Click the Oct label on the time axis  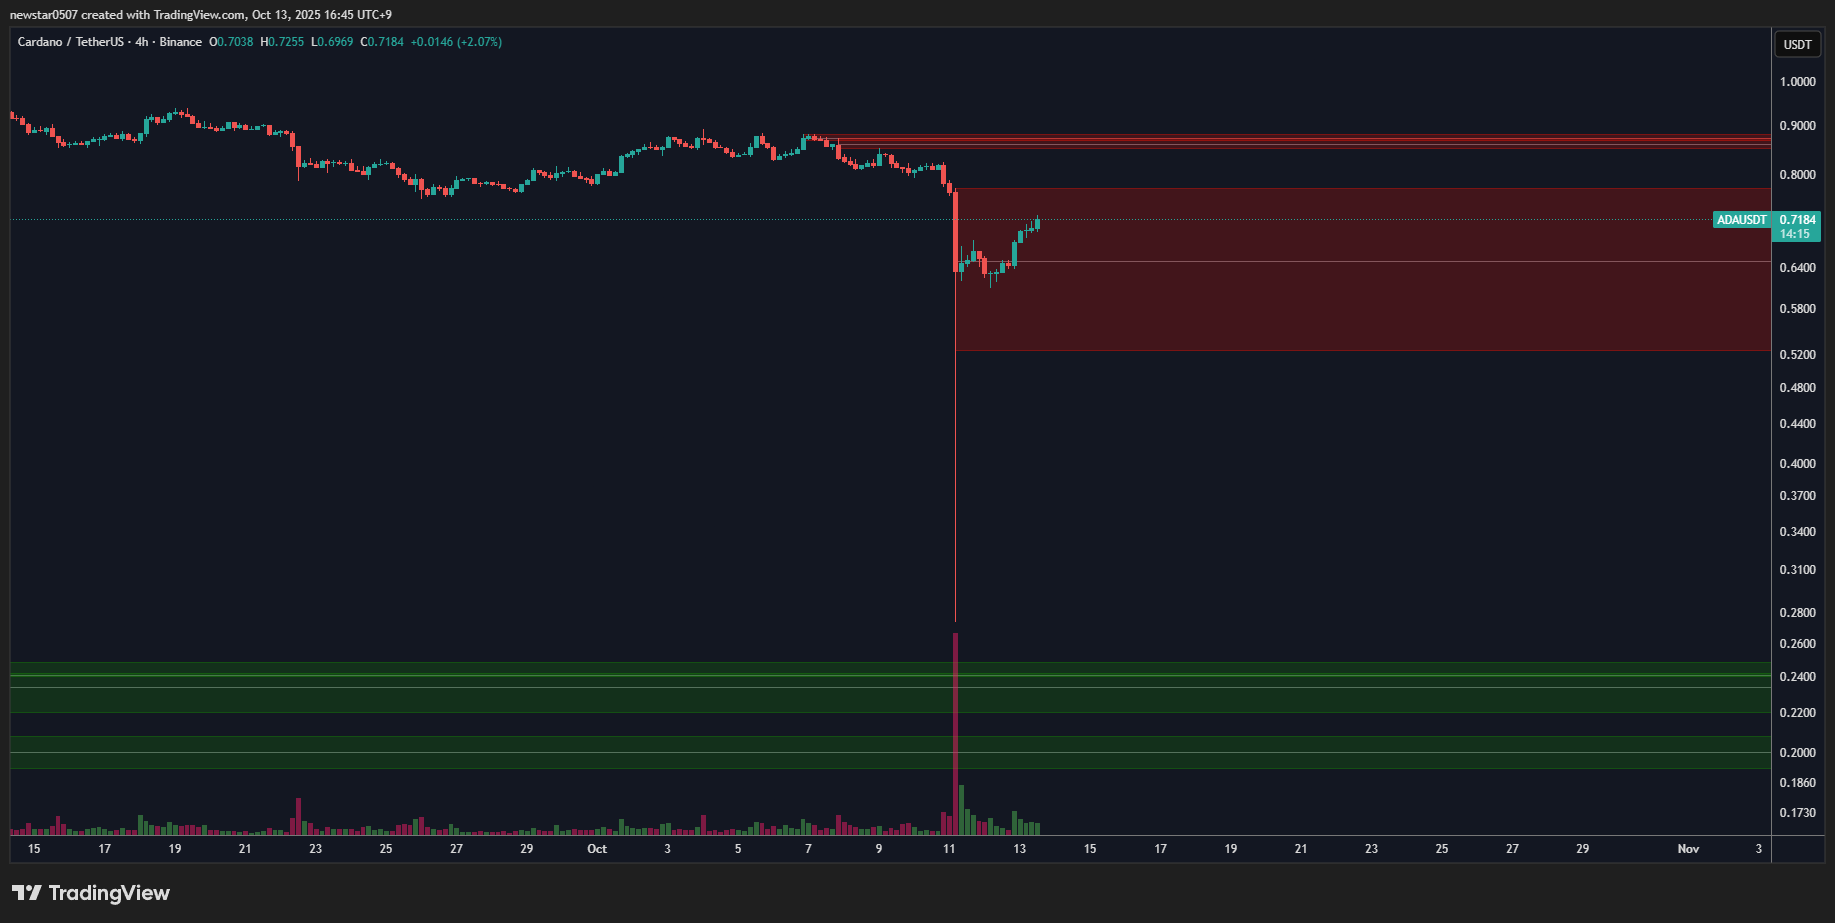(x=597, y=849)
